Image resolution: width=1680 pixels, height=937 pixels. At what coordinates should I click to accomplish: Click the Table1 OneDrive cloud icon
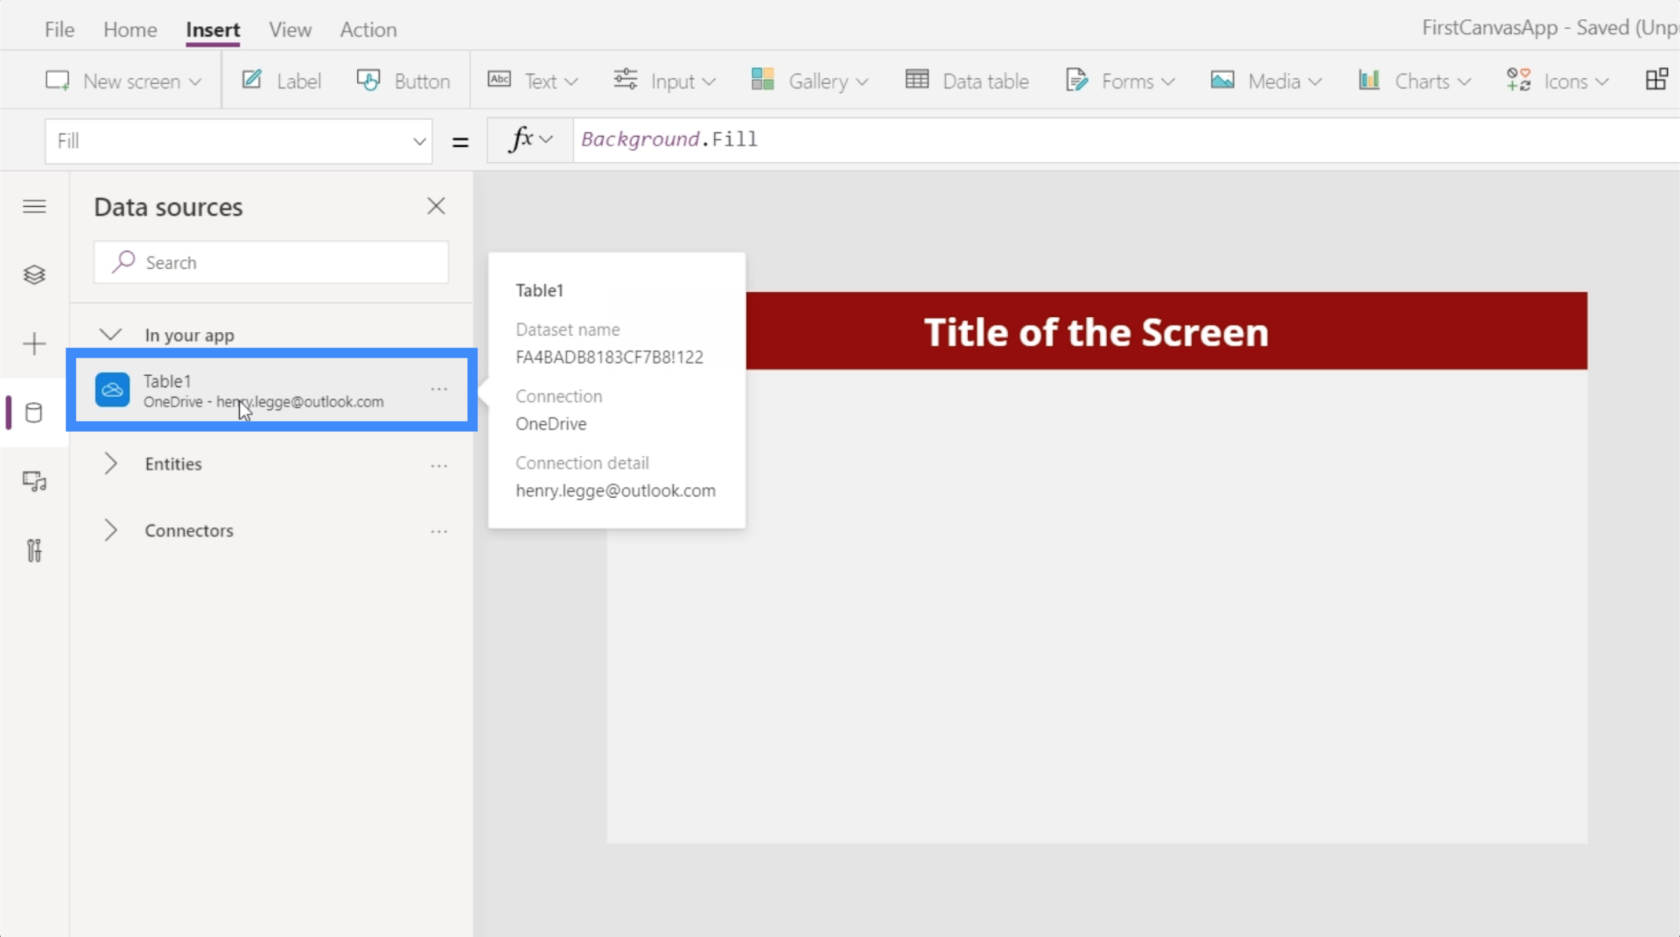pos(112,390)
